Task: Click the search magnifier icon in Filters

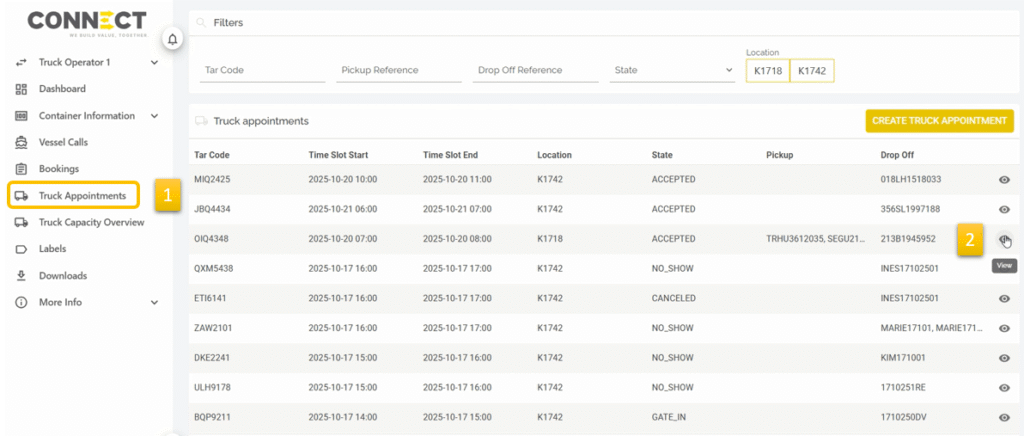Action: (x=202, y=22)
